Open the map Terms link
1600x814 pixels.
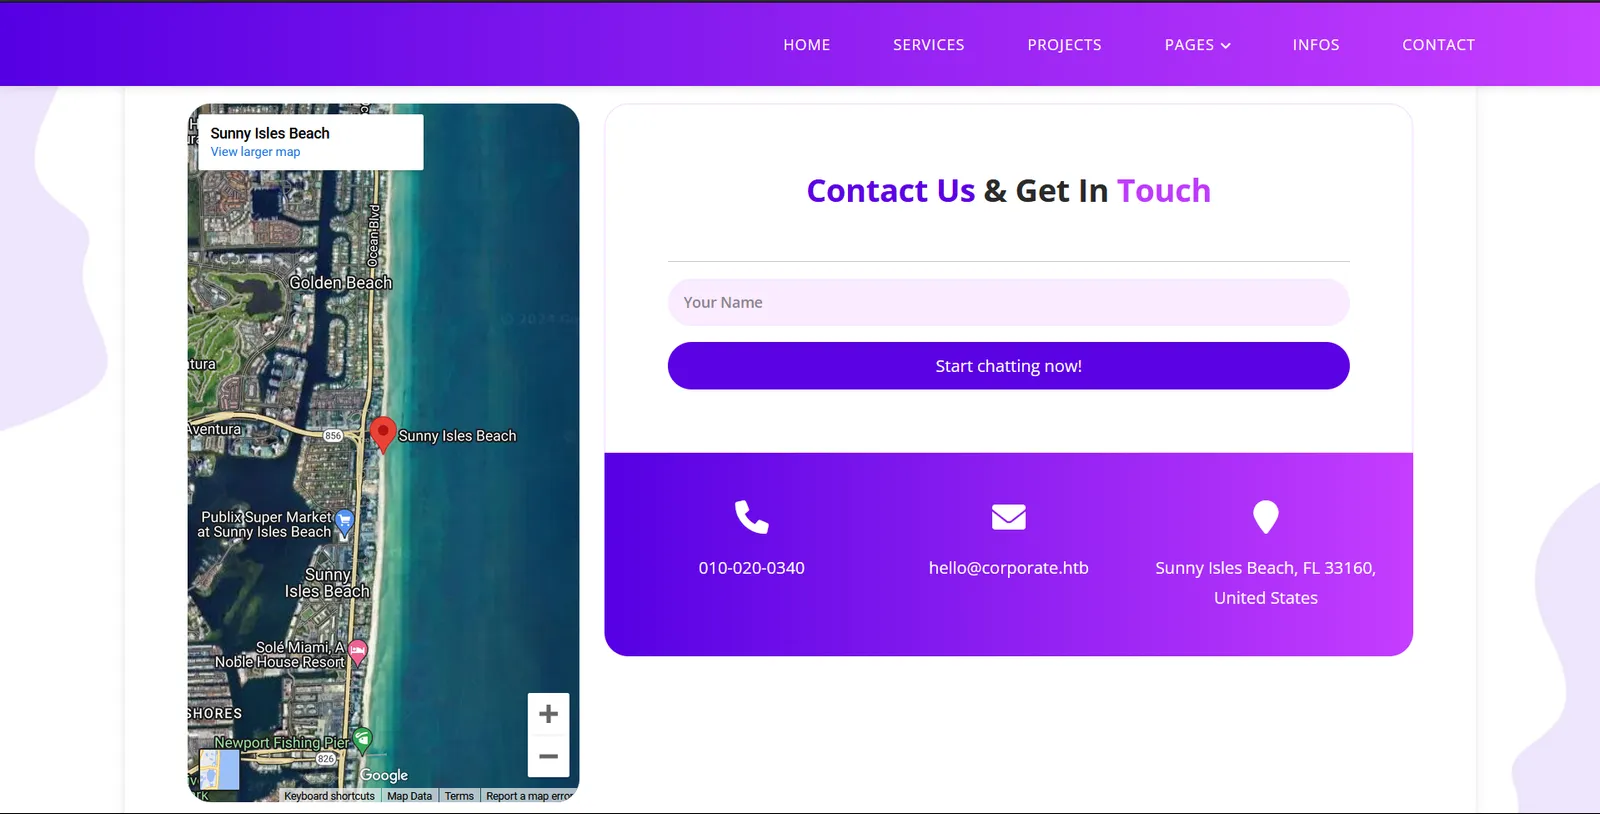[x=459, y=796]
